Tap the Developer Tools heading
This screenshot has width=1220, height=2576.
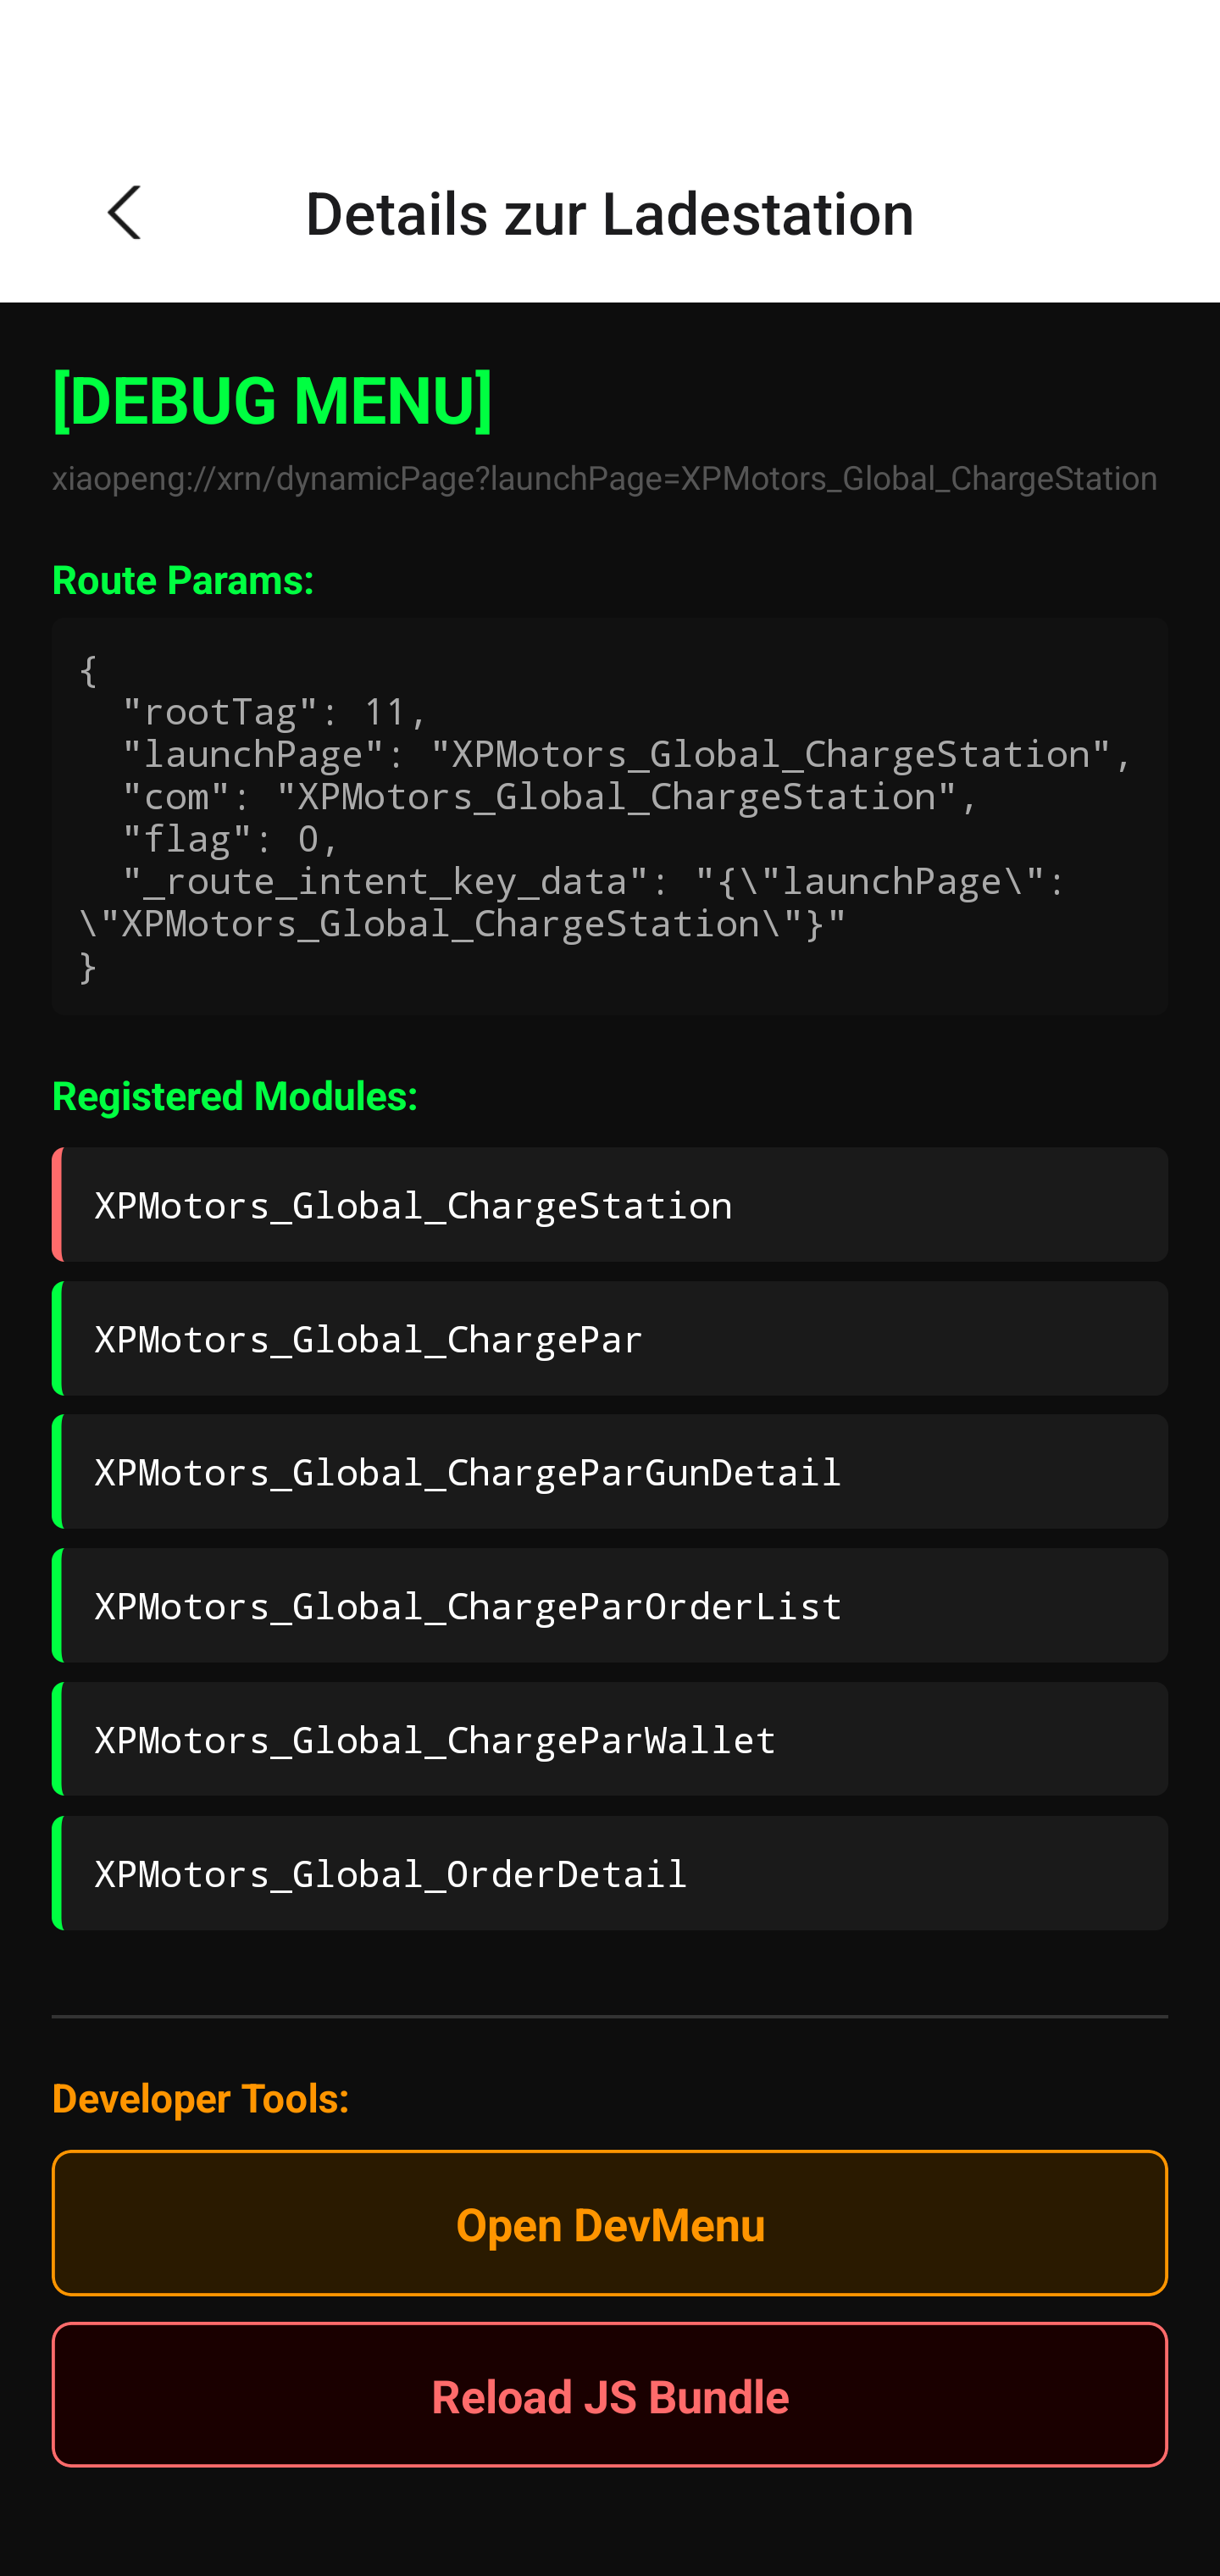201,2098
